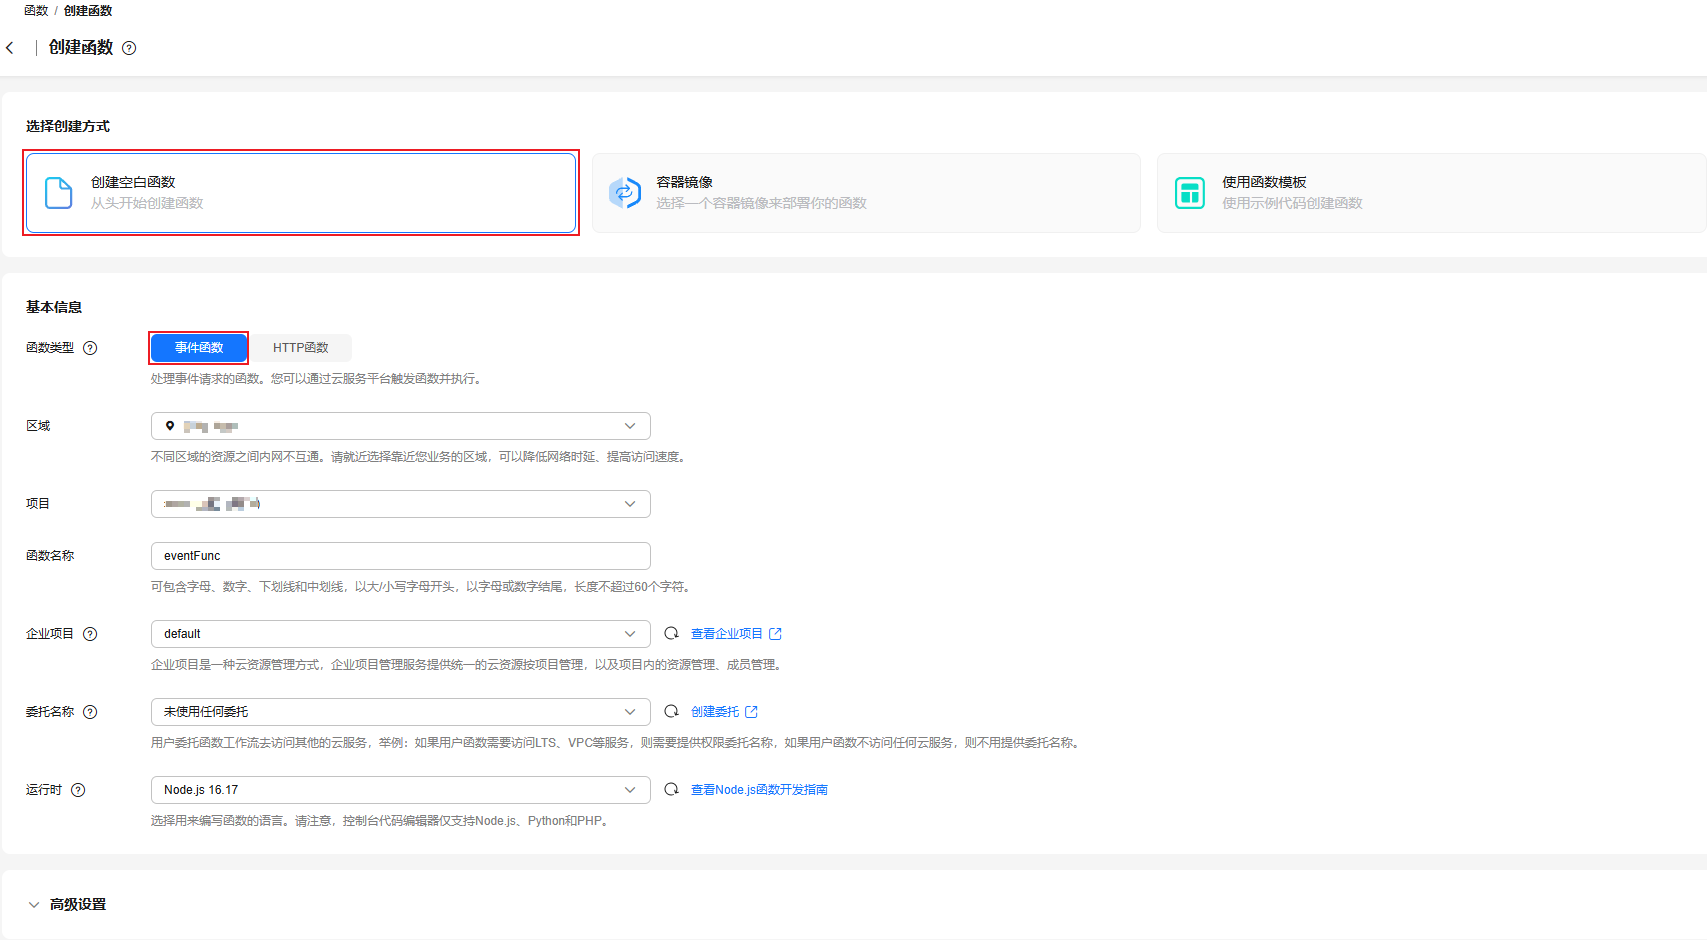Select the 使用函数模板 creation card

(1430, 193)
